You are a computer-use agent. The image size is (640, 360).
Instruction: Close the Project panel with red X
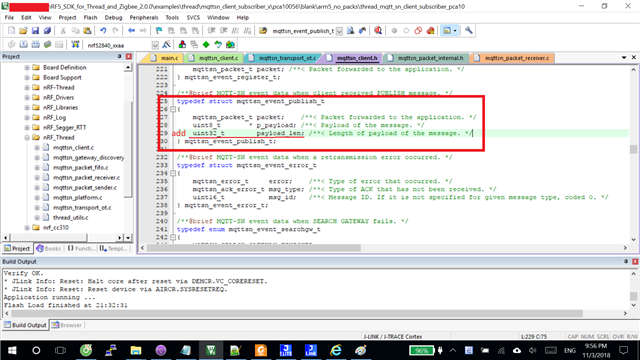129,56
